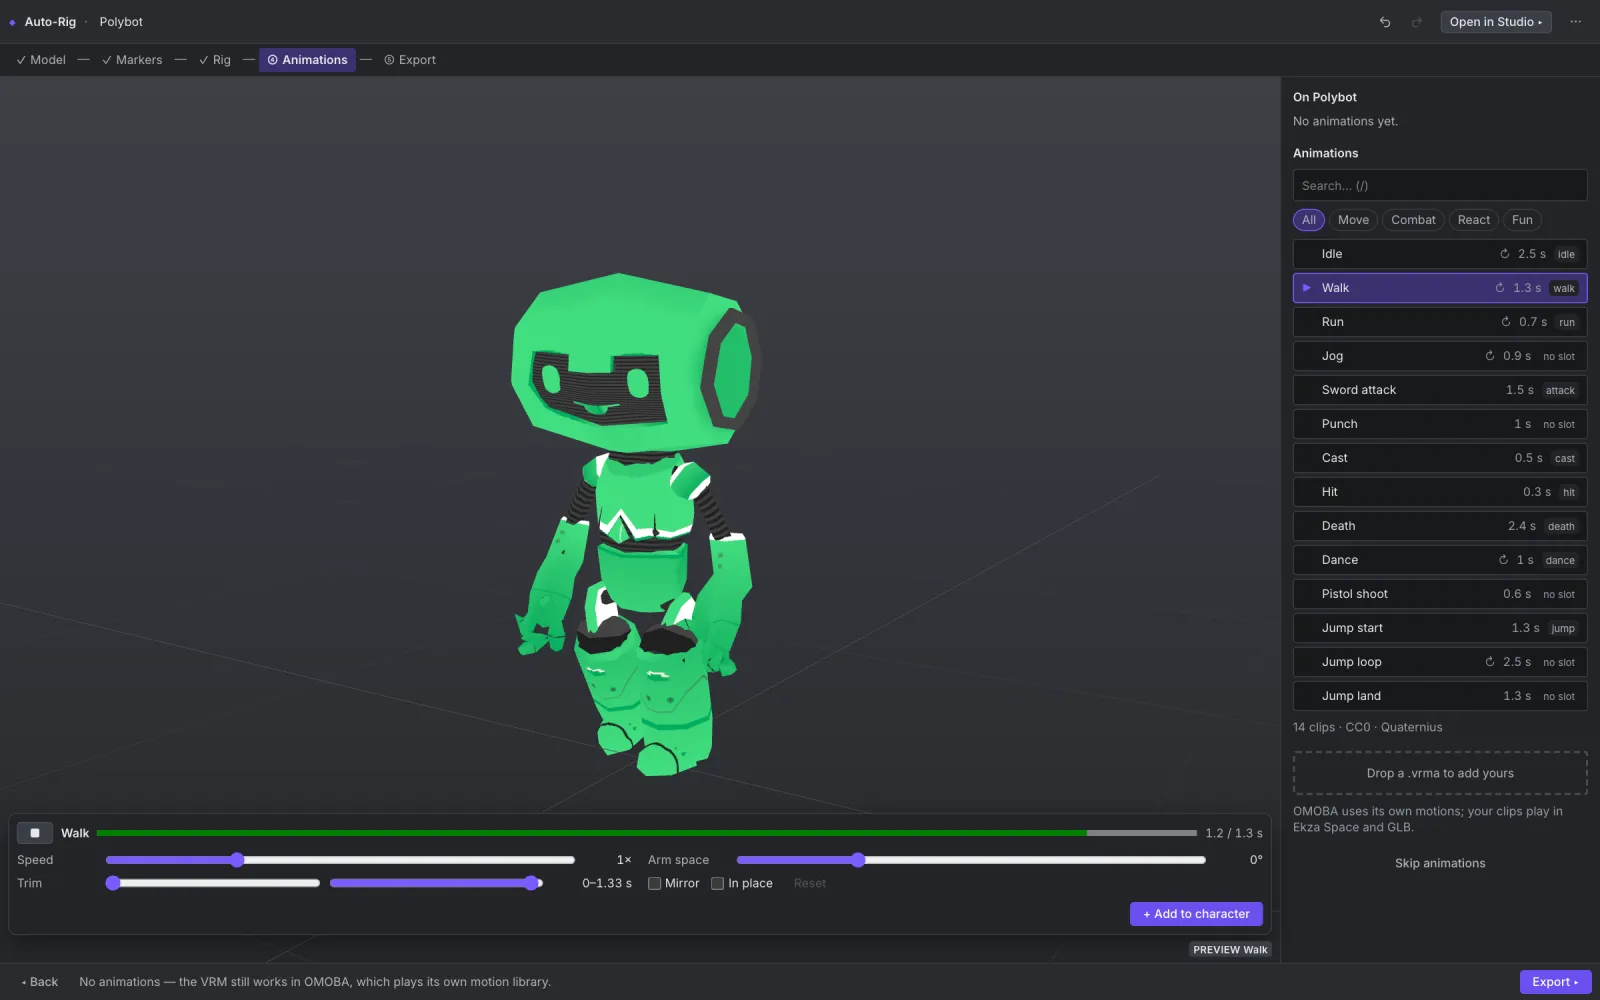Click the redo arrow icon
Screen dimensions: 1600x1000
(1416, 22)
